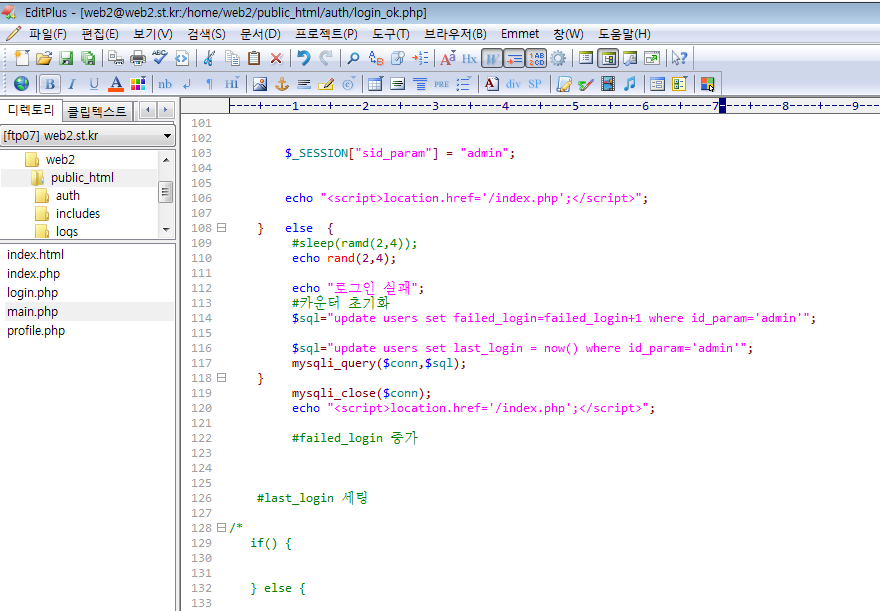880x611 pixels.
Task: Toggle auto indent button
Action: (514, 58)
